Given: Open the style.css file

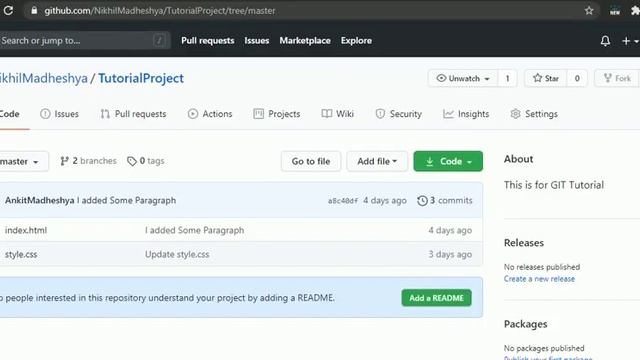Looking at the screenshot, I should pos(21,254).
